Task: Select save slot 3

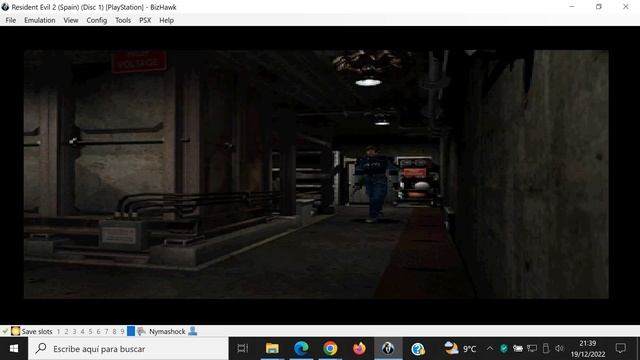Action: (74, 331)
